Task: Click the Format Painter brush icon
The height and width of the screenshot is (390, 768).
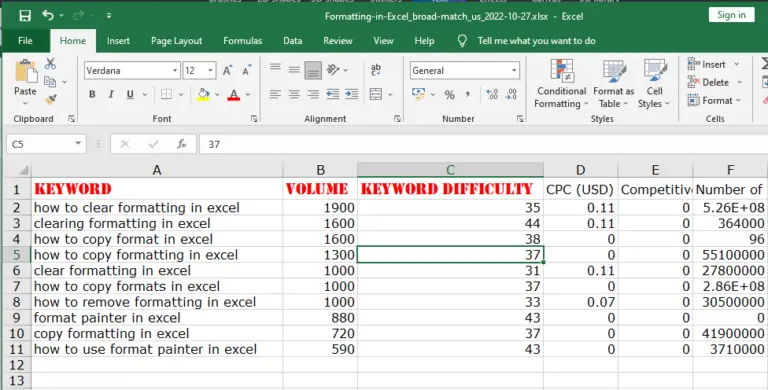Action: point(50,99)
